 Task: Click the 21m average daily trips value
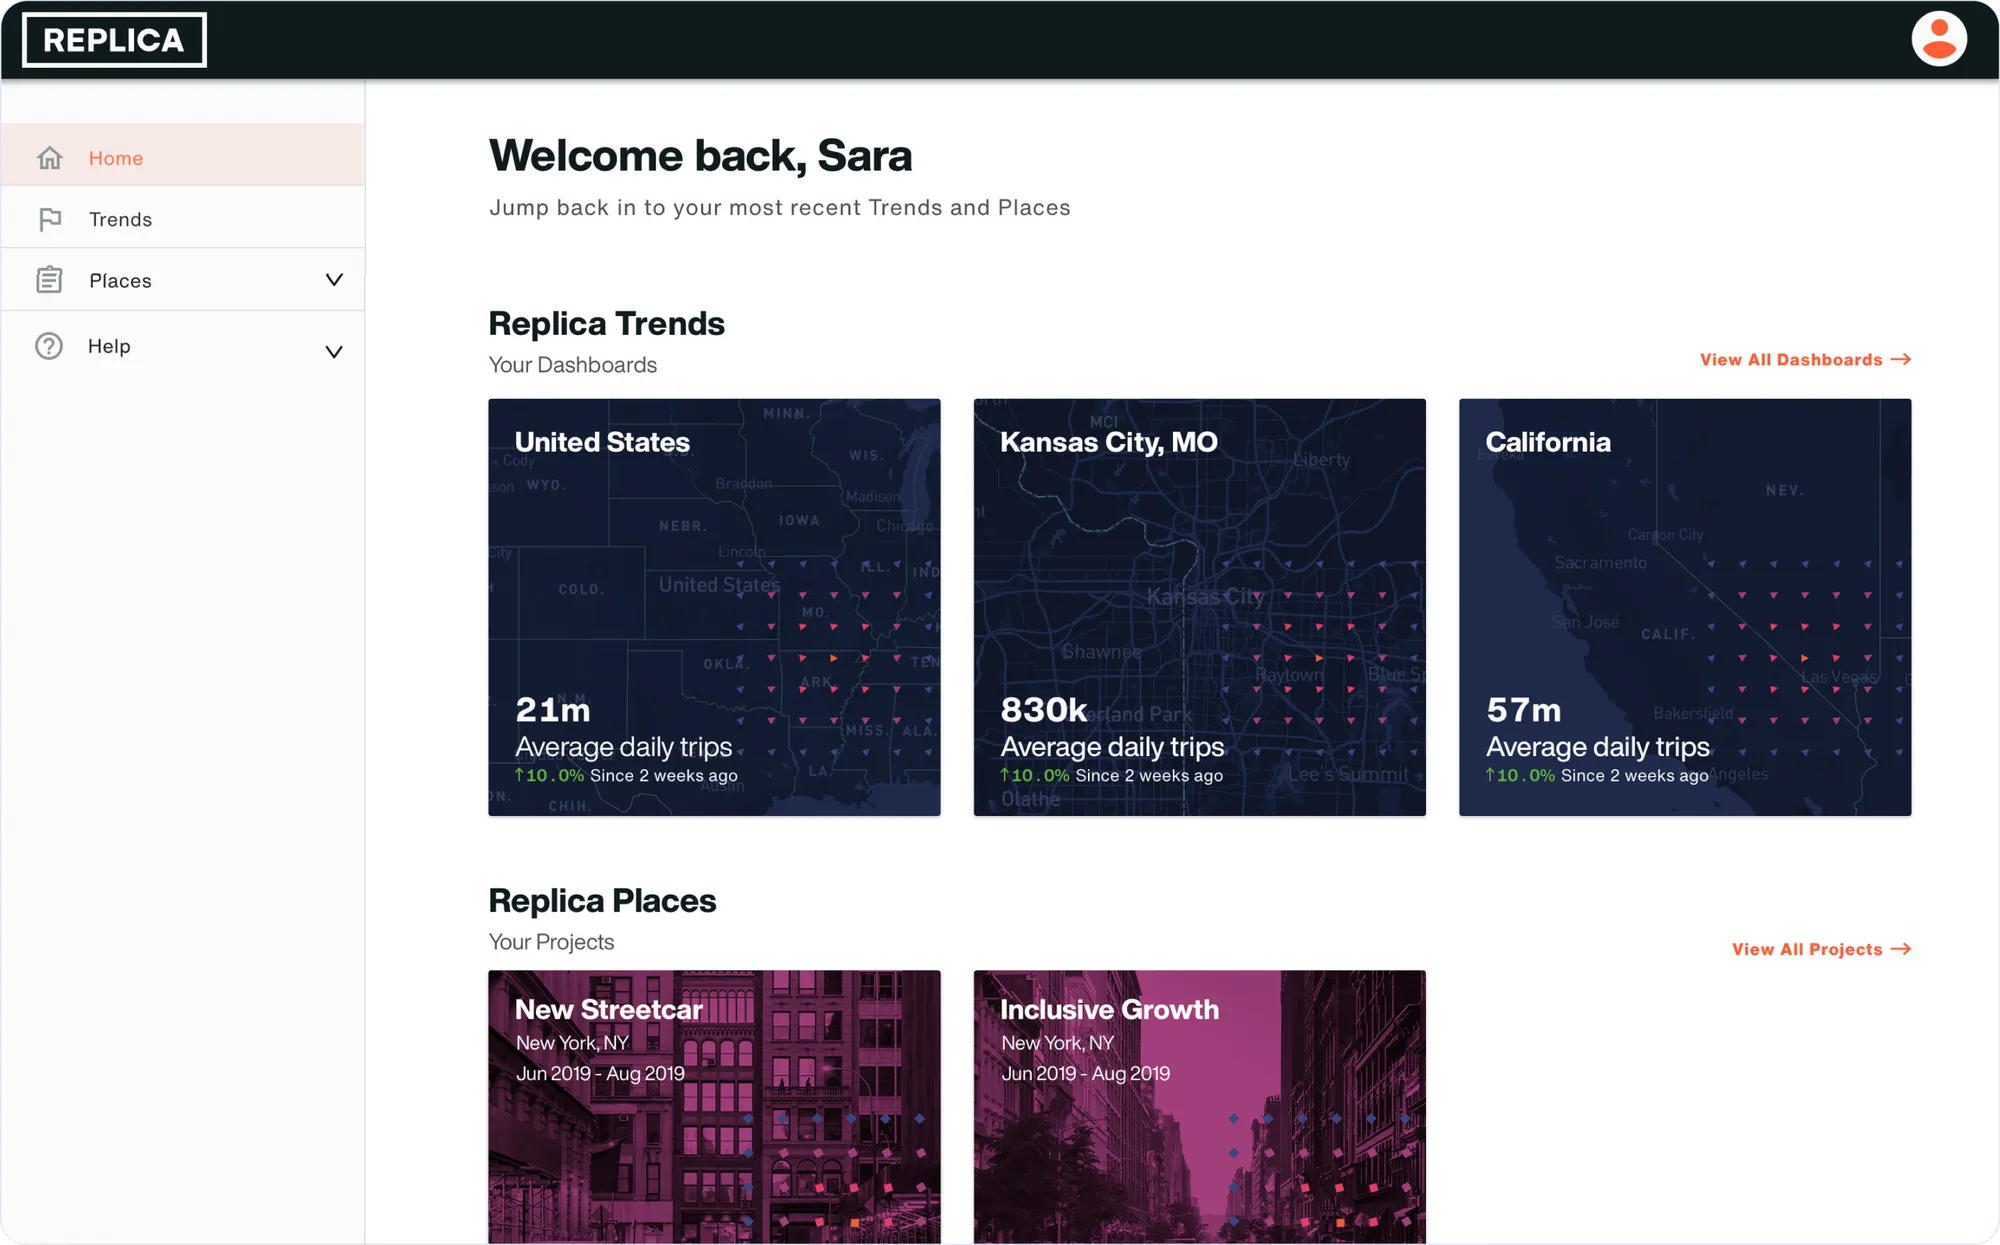click(x=553, y=710)
